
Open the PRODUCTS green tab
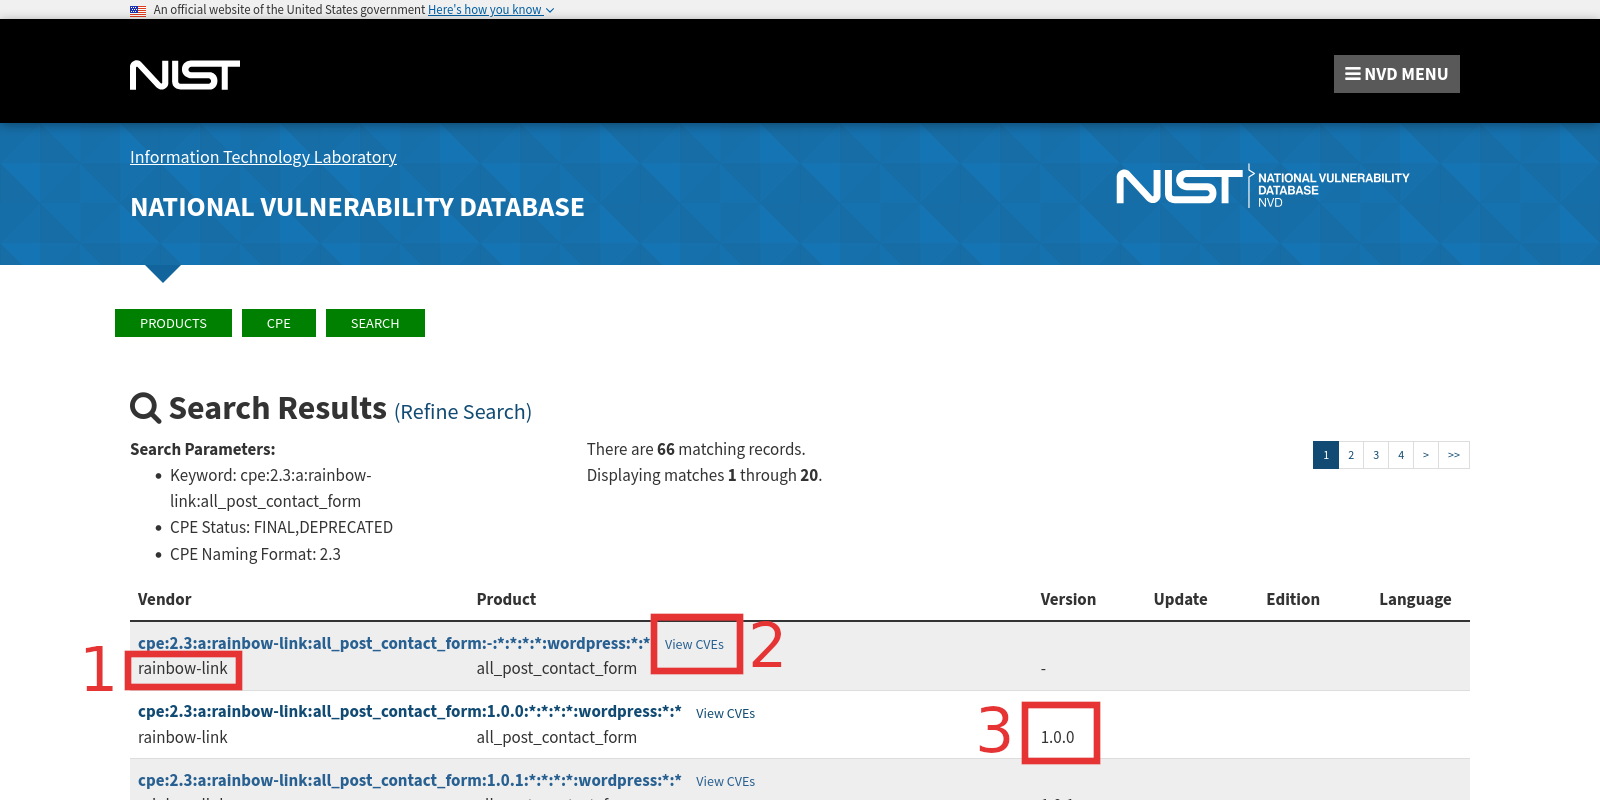tap(173, 323)
